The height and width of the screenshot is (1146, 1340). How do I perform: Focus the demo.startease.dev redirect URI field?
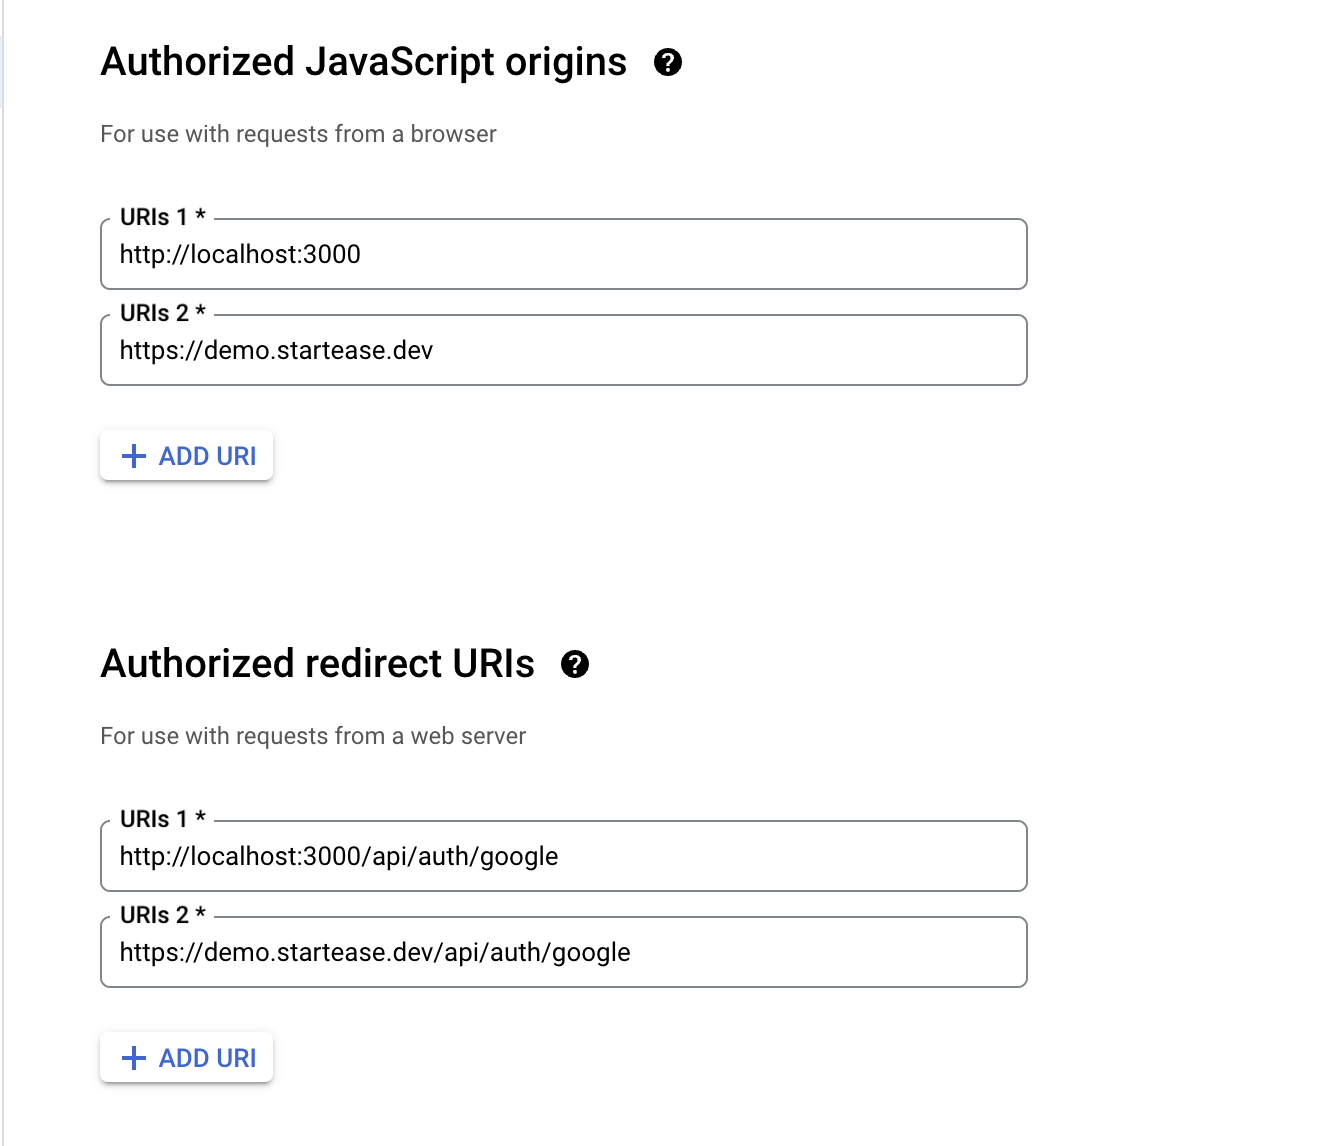coord(563,952)
